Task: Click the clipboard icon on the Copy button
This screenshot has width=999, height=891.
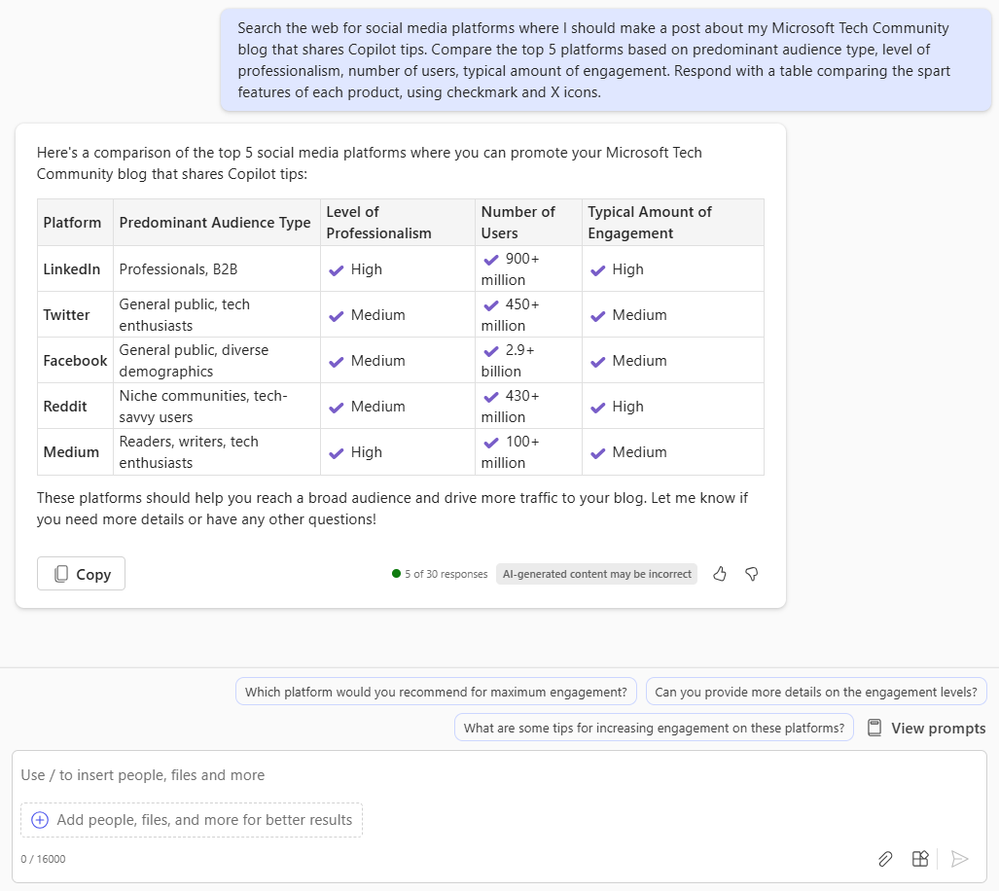Action: (61, 574)
